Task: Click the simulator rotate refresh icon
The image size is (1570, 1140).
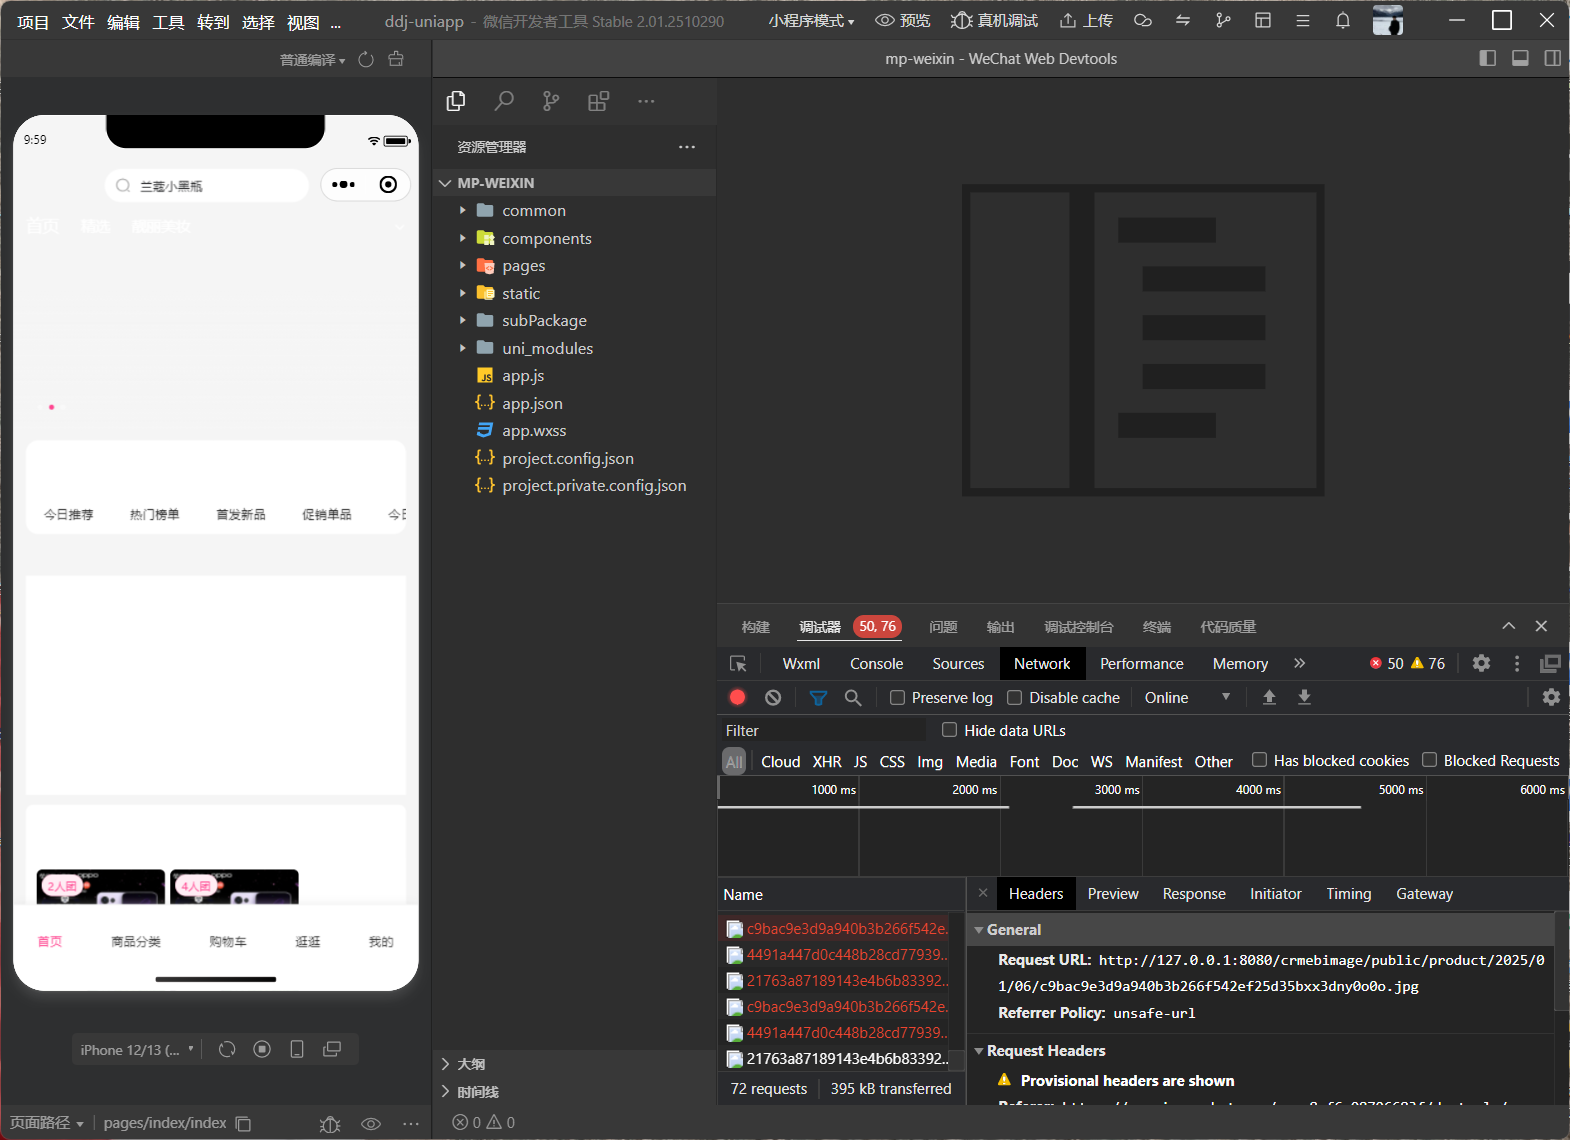Action: 227,1049
